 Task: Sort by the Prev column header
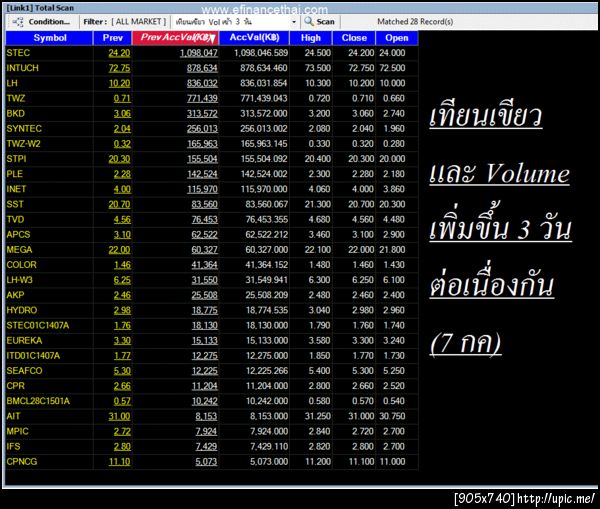tap(112, 38)
